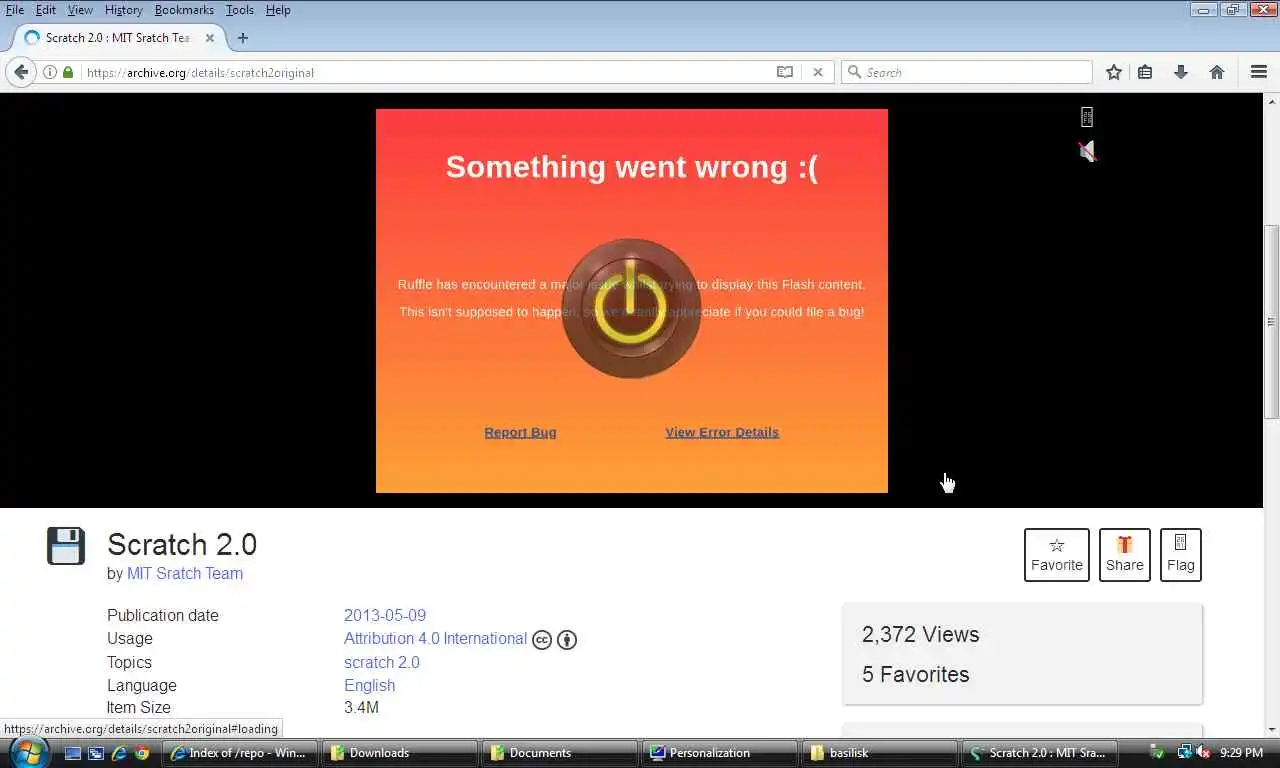
Task: Click the scratch 2.0 topic link
Action: pos(382,662)
